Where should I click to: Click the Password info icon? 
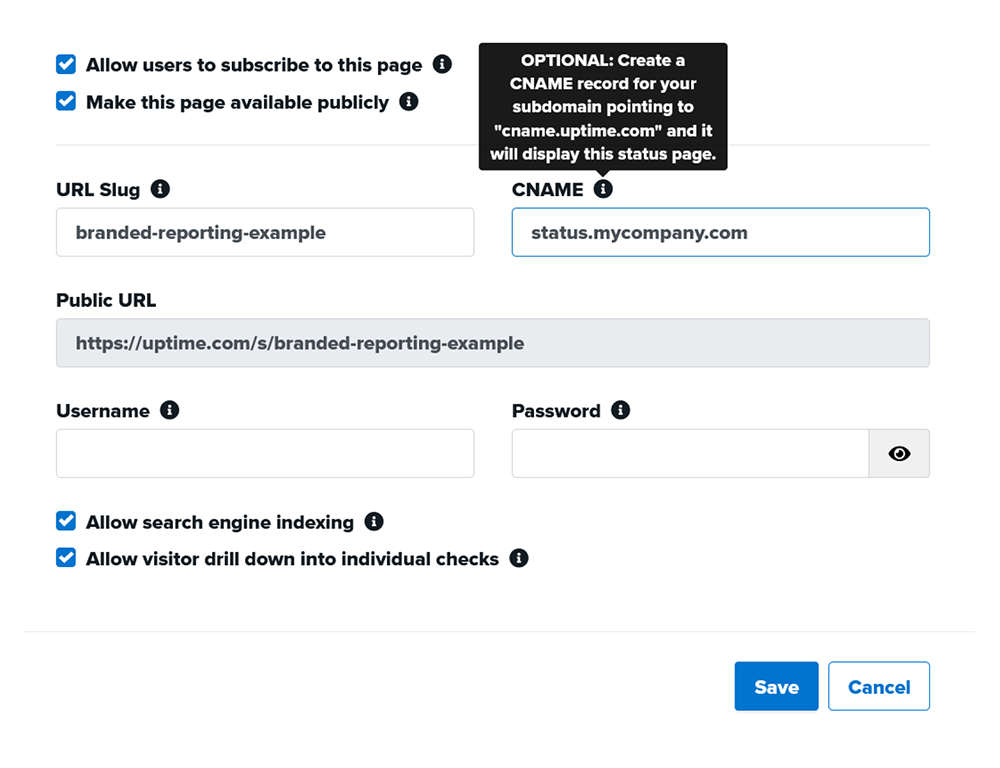[x=620, y=411]
